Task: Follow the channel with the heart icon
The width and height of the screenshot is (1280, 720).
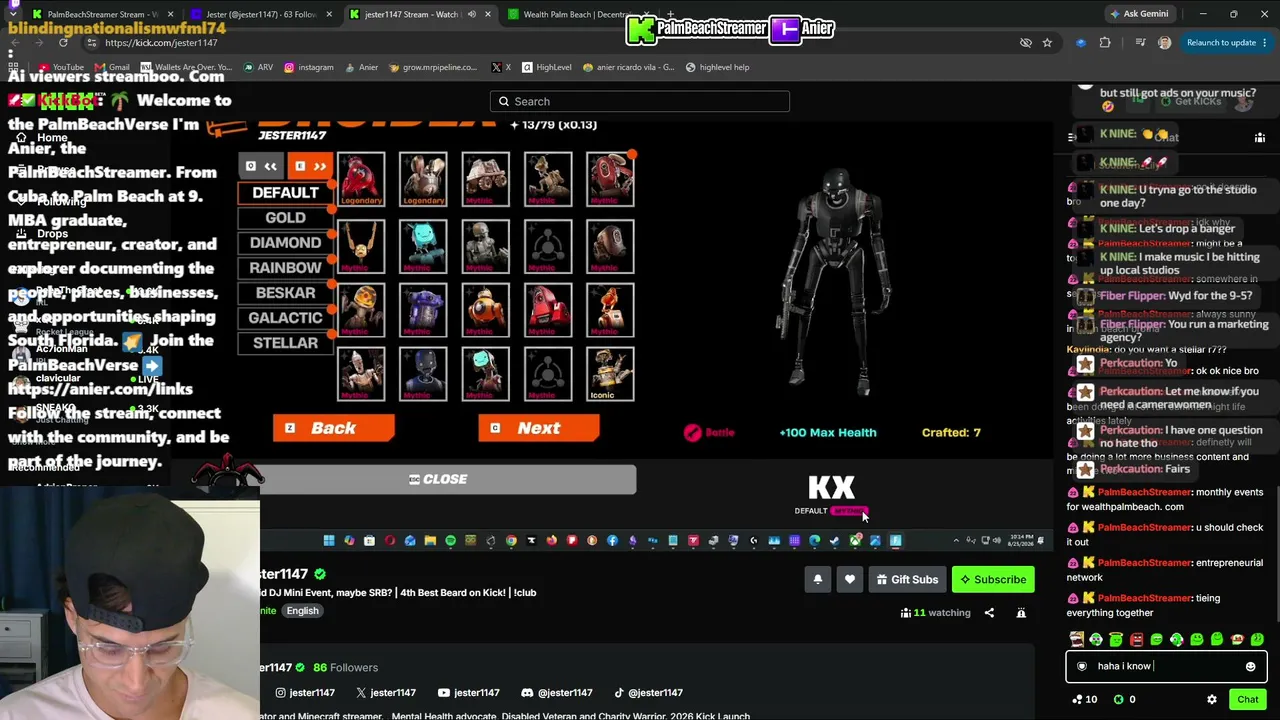Action: [850, 579]
